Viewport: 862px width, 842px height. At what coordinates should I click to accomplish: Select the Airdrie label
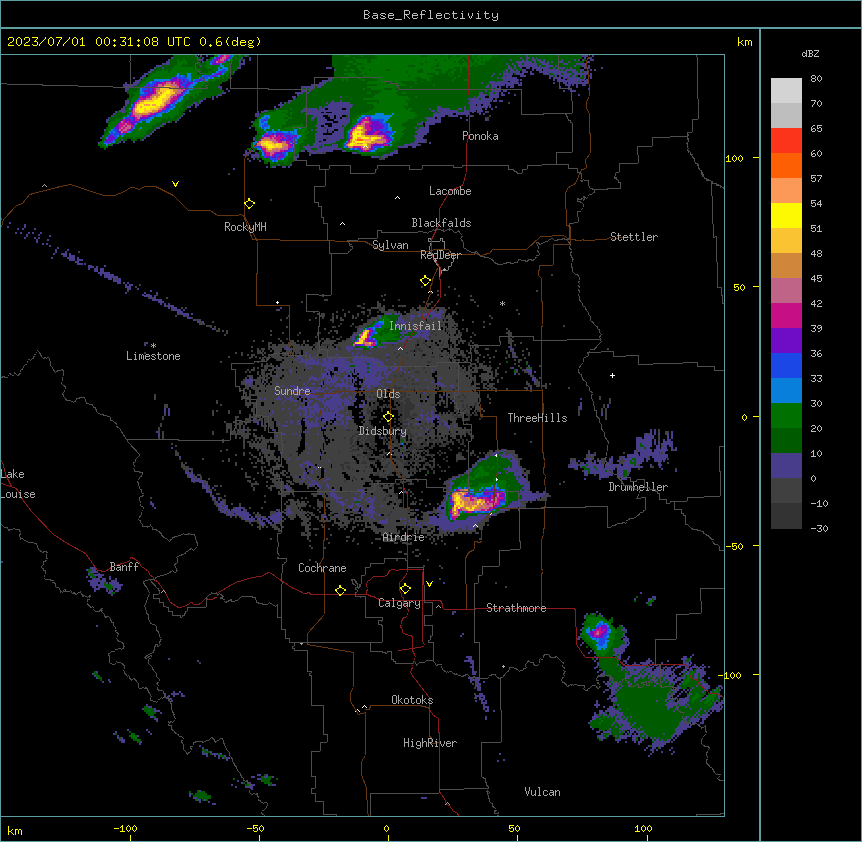(x=404, y=537)
